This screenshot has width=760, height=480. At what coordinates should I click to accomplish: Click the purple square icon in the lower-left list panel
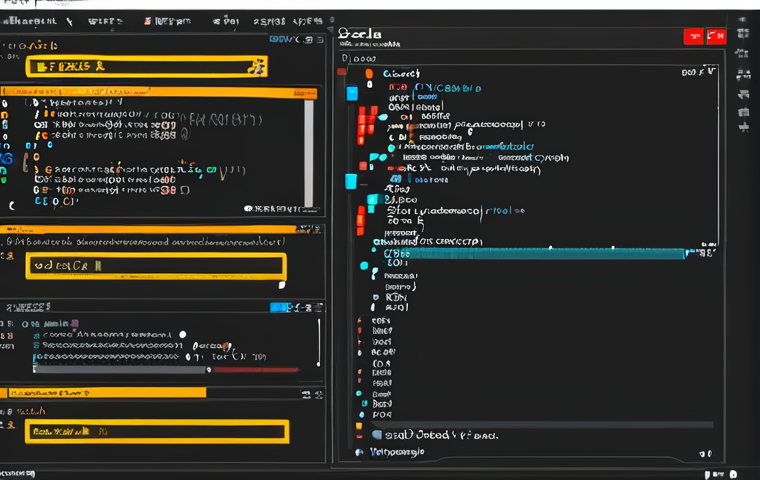coord(75,323)
